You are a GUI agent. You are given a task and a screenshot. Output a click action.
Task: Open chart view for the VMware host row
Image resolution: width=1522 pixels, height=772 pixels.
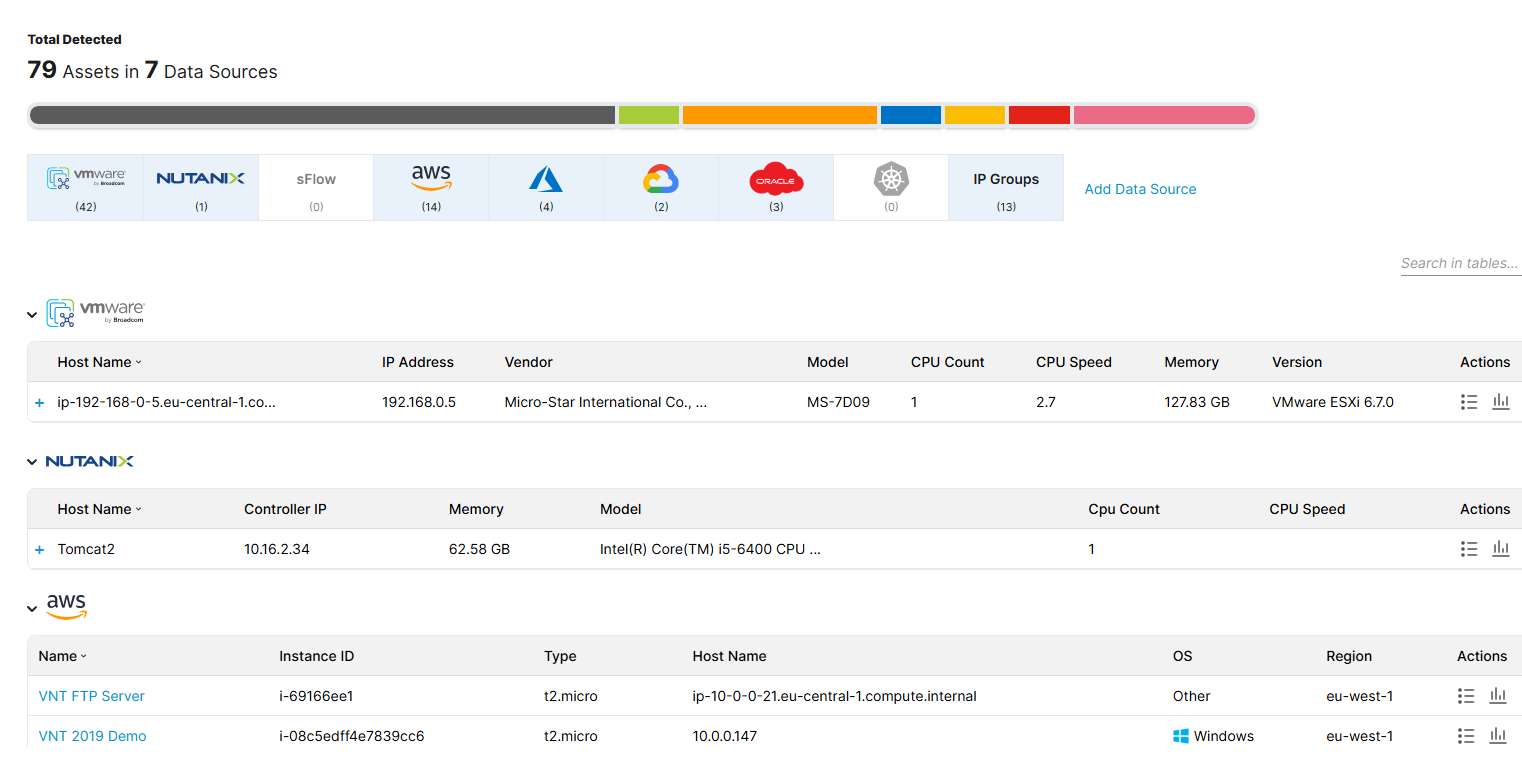(x=1501, y=402)
